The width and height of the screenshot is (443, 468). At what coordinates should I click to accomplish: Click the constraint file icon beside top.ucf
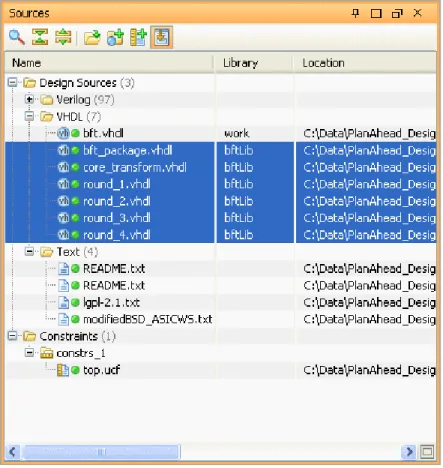pyautogui.click(x=63, y=370)
